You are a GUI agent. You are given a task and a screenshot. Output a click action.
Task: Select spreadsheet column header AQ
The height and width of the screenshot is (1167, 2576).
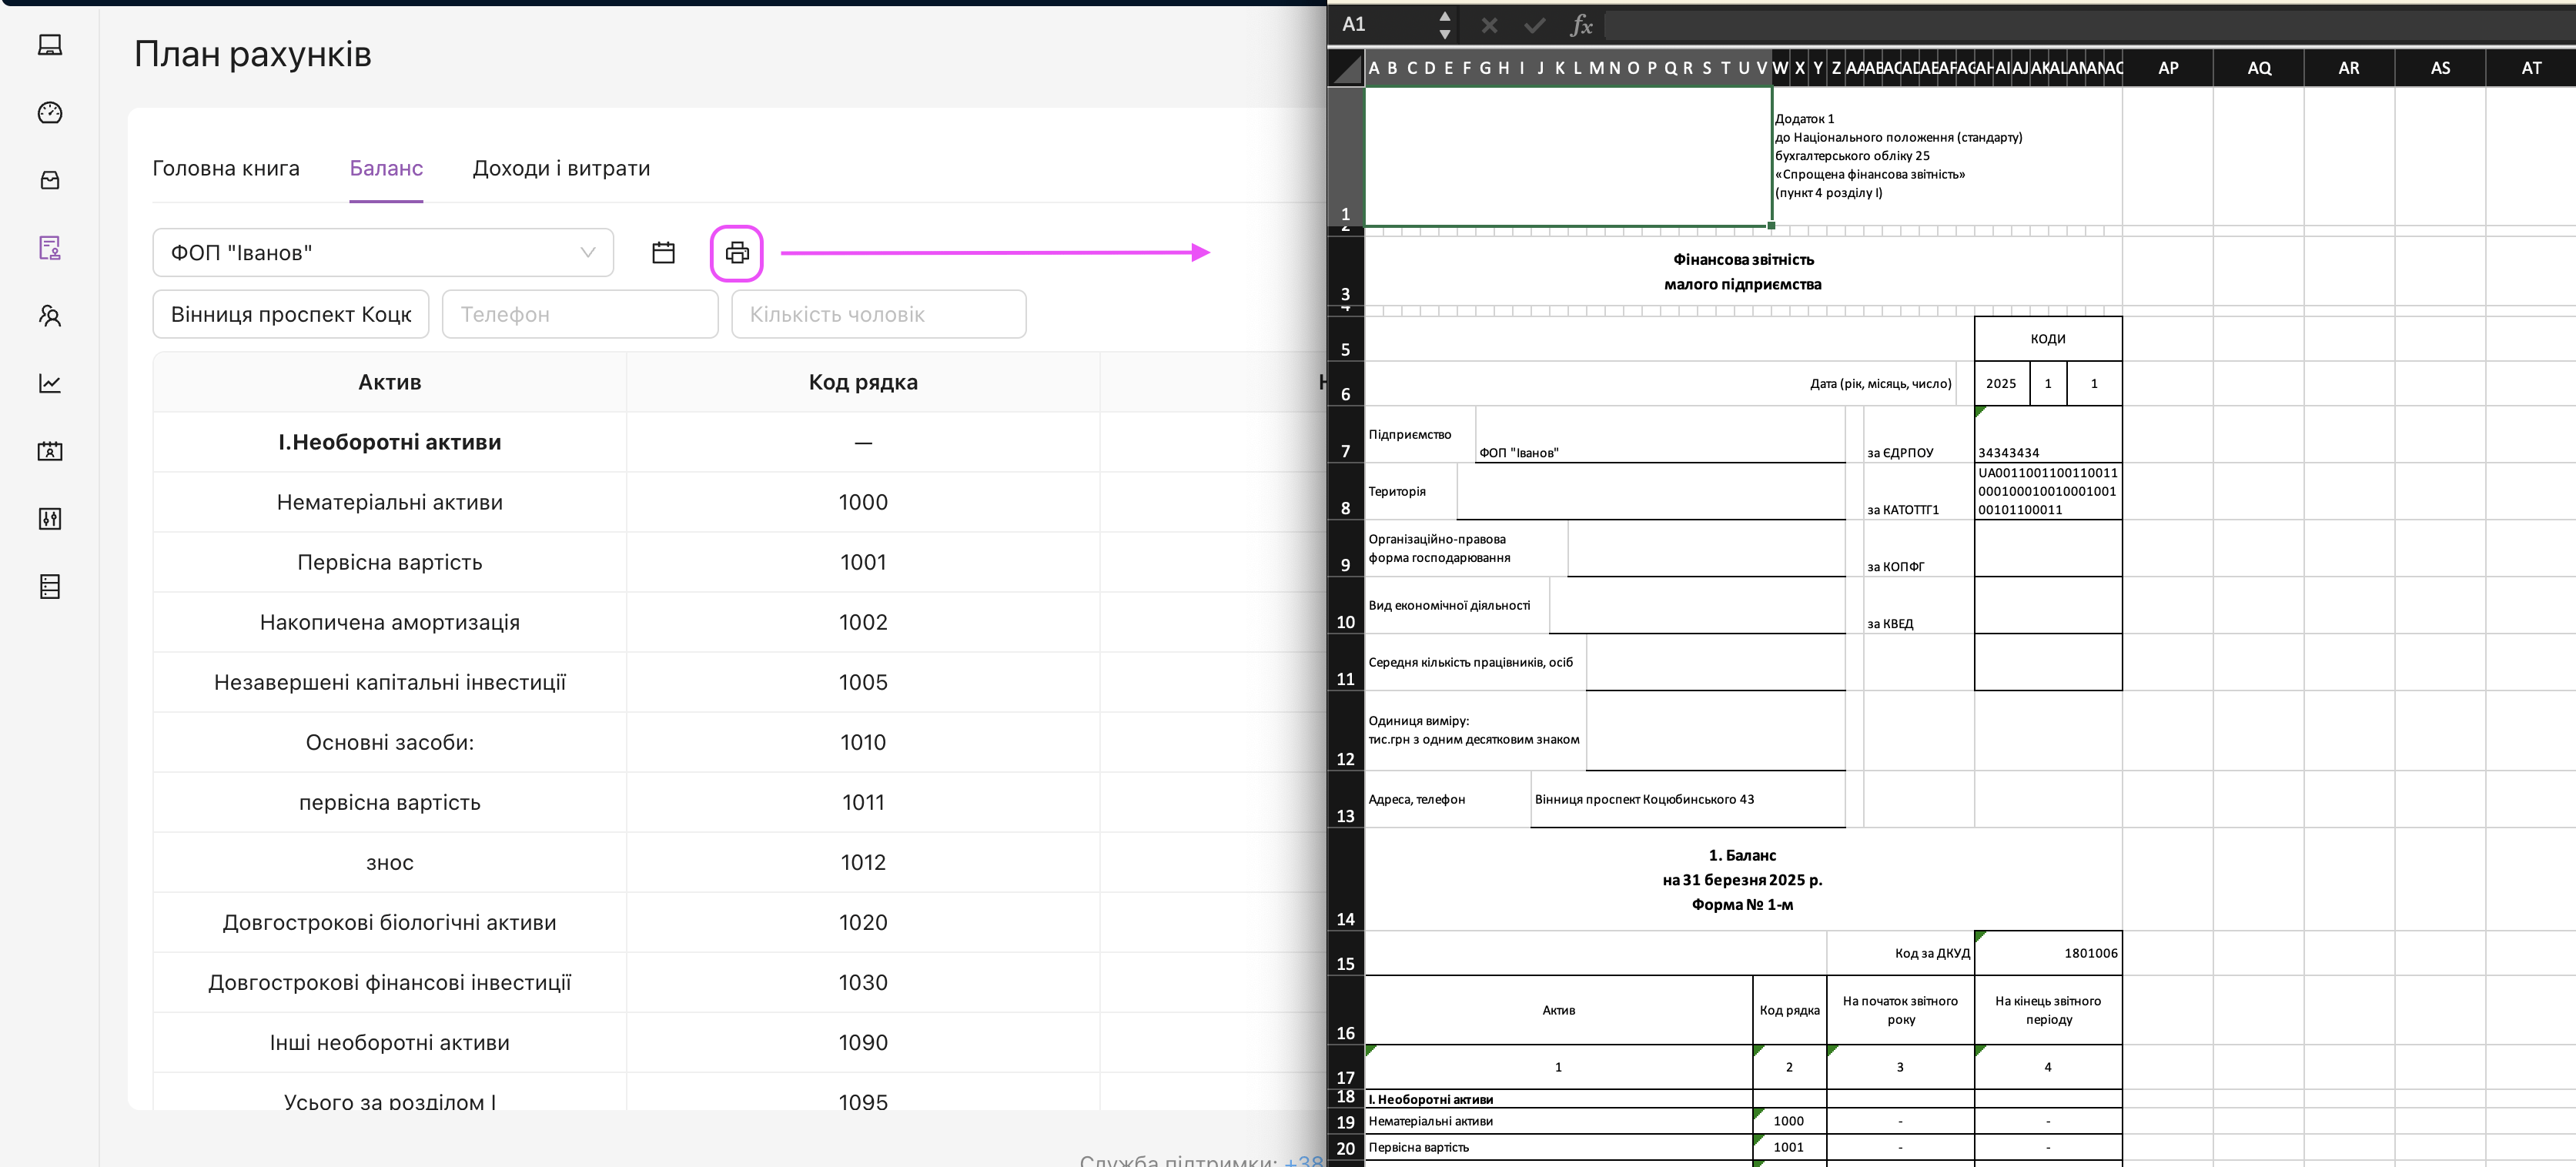(x=2259, y=68)
